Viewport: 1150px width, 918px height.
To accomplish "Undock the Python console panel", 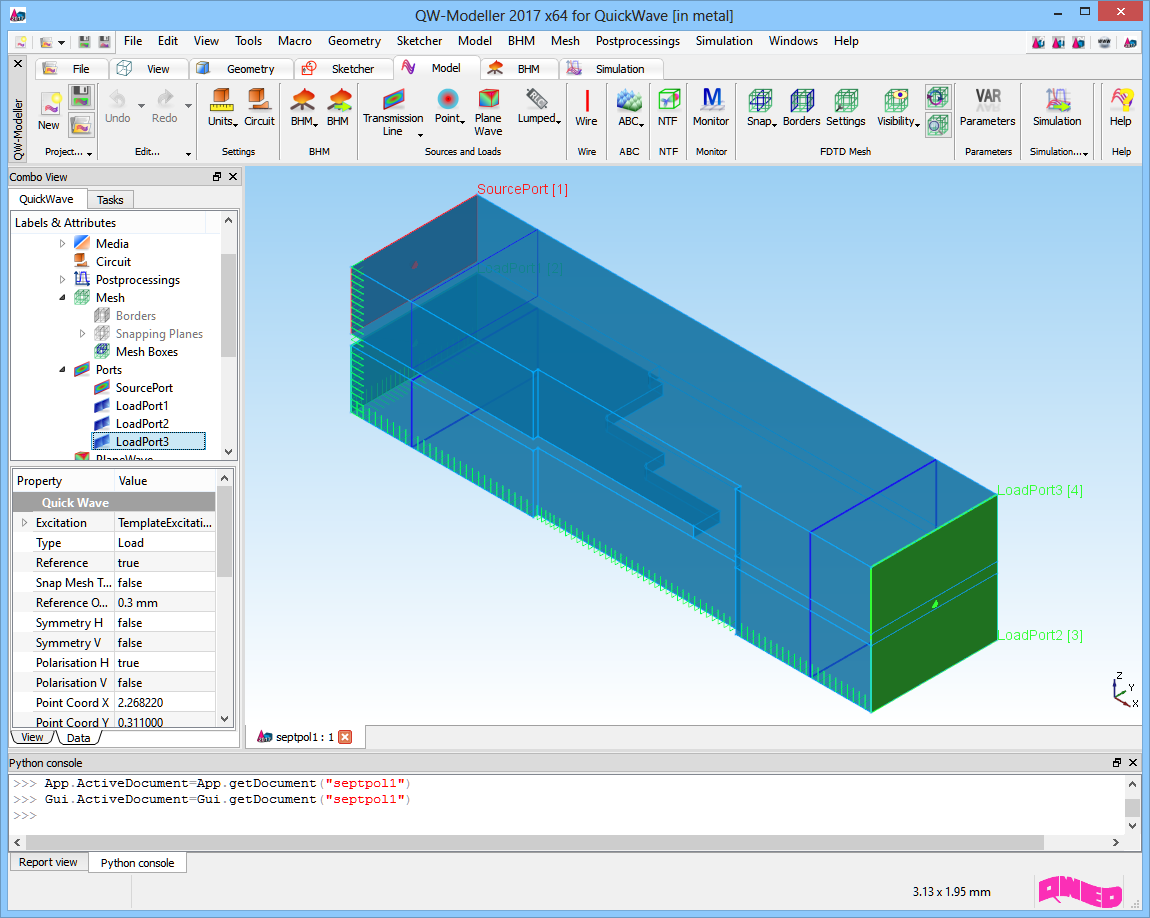I will click(x=1116, y=763).
